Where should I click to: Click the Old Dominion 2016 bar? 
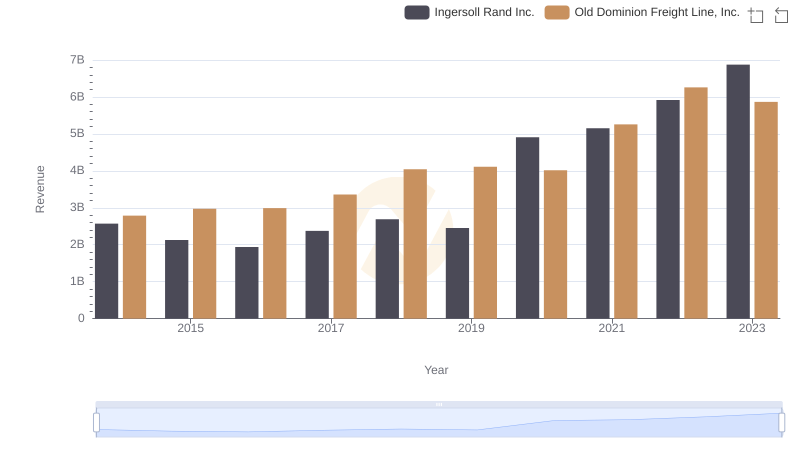coord(274,263)
